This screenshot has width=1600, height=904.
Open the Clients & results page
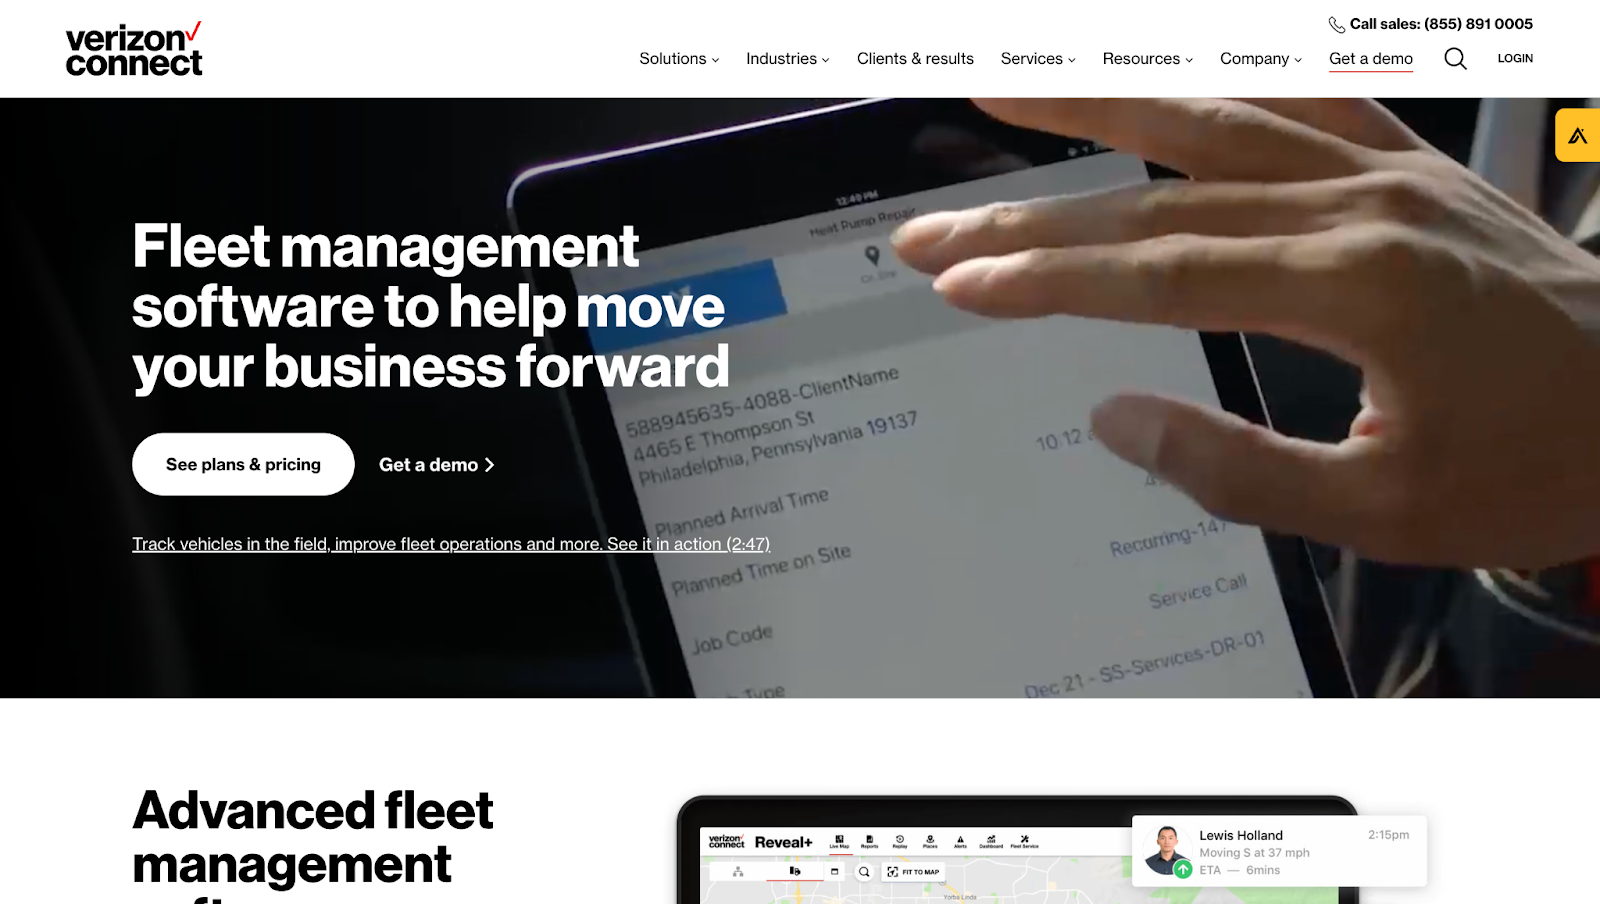pyautogui.click(x=915, y=59)
